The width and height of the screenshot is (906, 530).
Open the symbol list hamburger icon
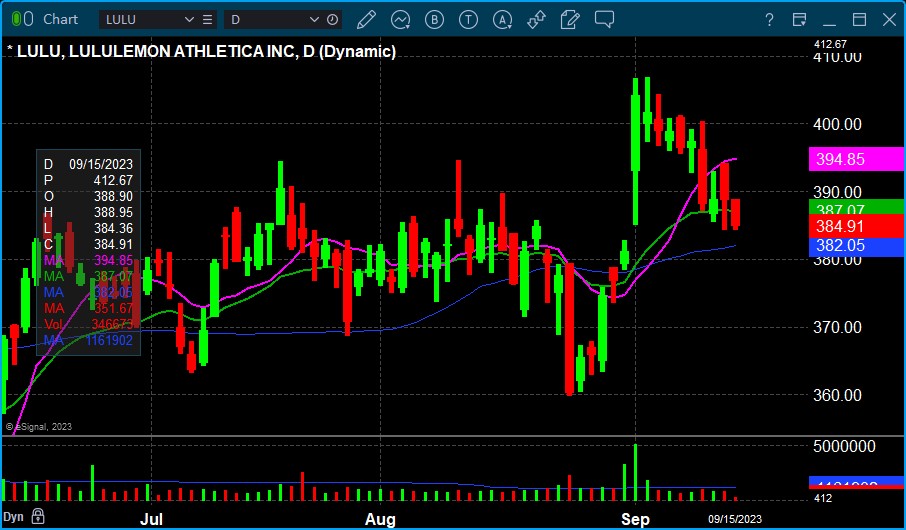click(207, 19)
